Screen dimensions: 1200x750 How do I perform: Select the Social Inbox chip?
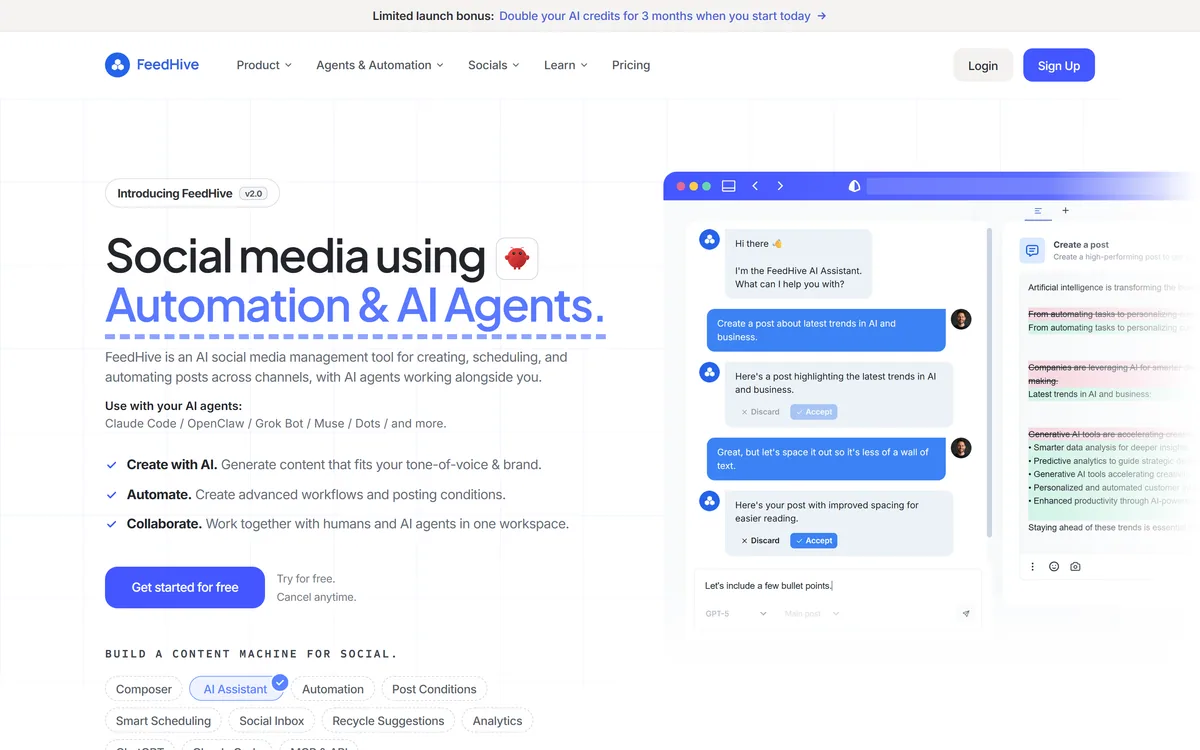tap(272, 720)
